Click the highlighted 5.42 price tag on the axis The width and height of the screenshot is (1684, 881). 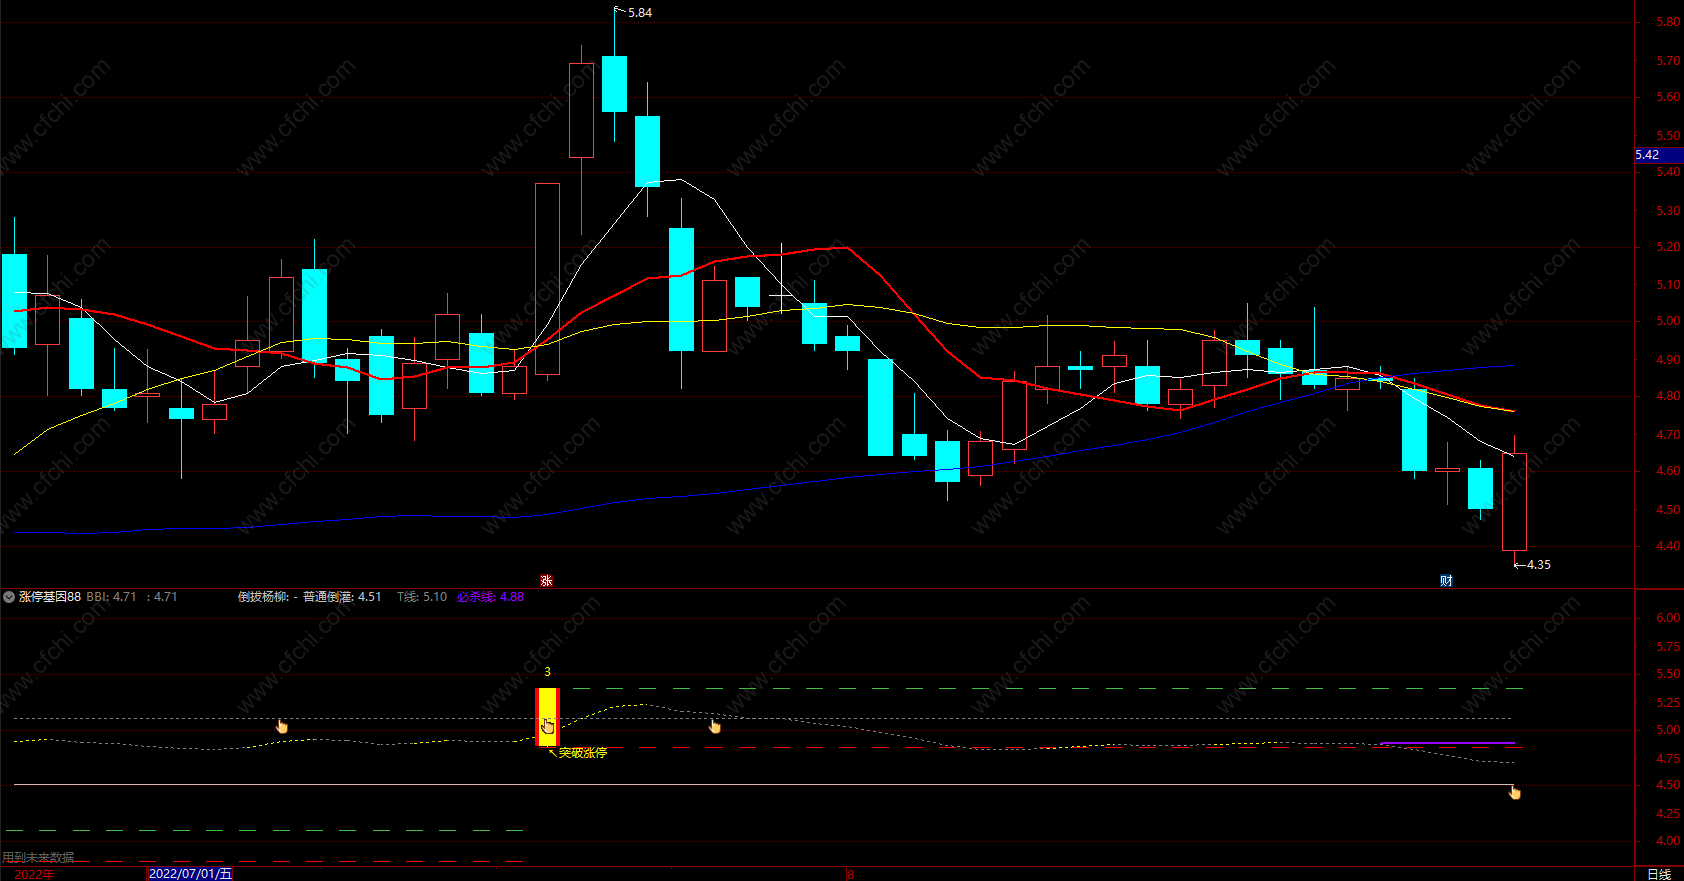1658,155
